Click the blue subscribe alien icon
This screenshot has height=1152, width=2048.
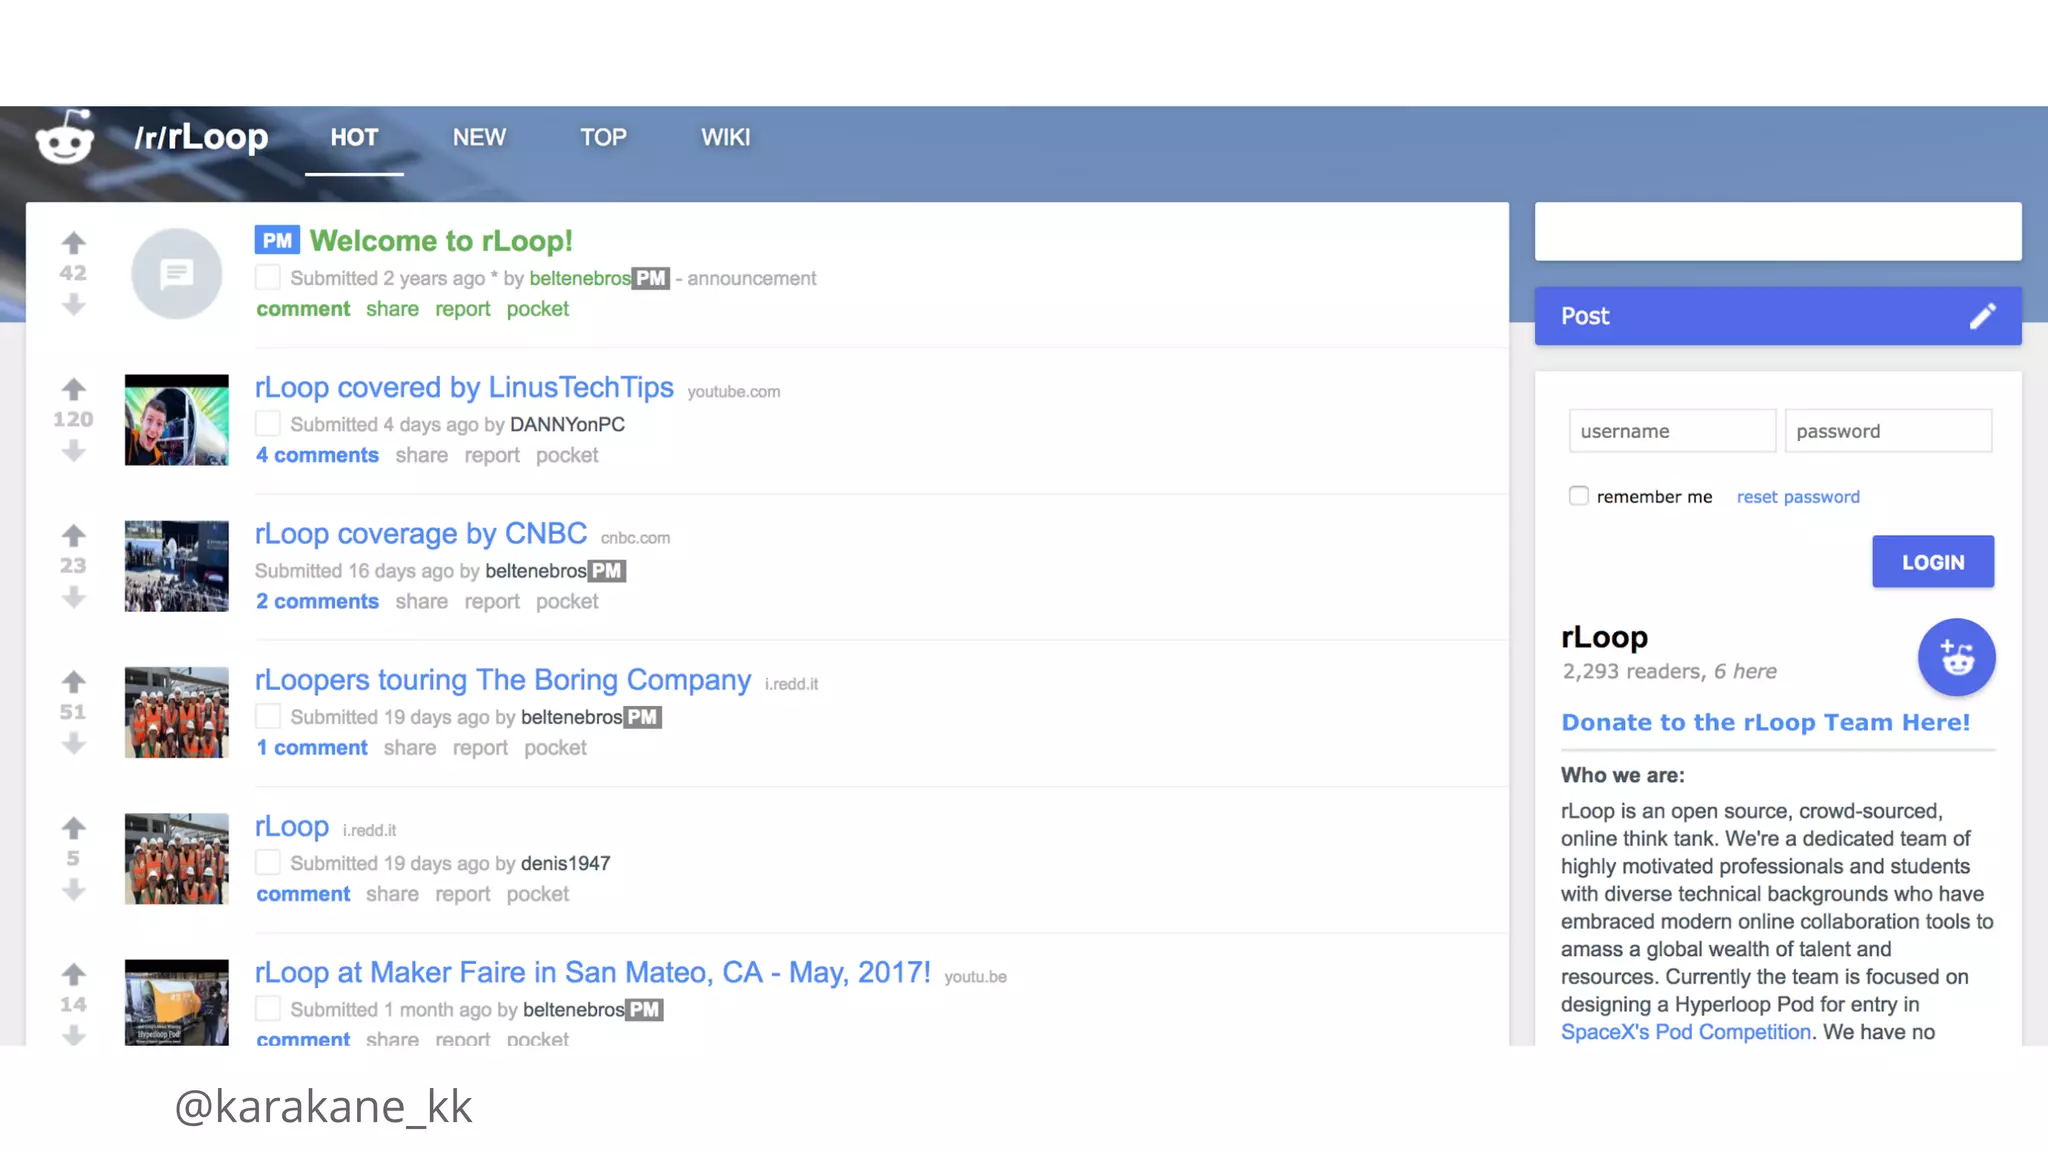1956,657
